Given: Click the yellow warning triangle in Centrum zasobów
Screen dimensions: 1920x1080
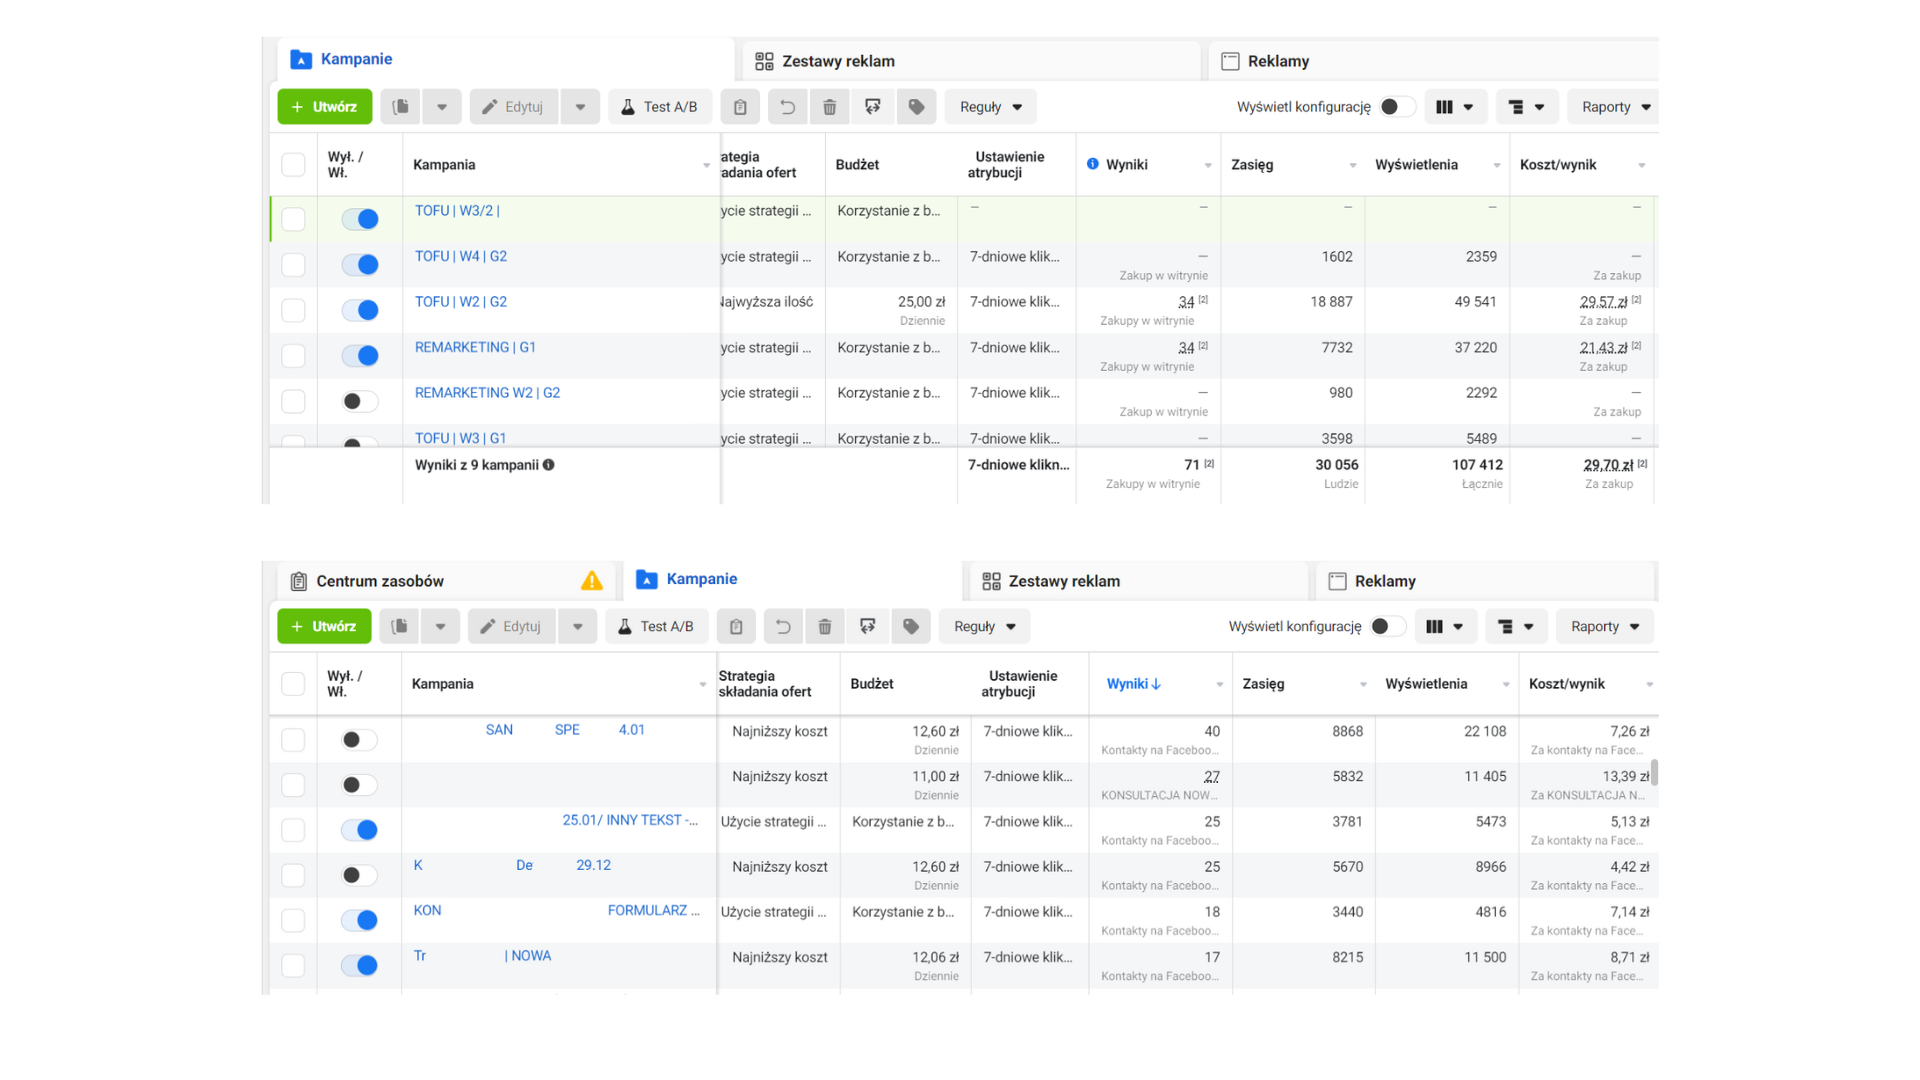Looking at the screenshot, I should pos(592,581).
